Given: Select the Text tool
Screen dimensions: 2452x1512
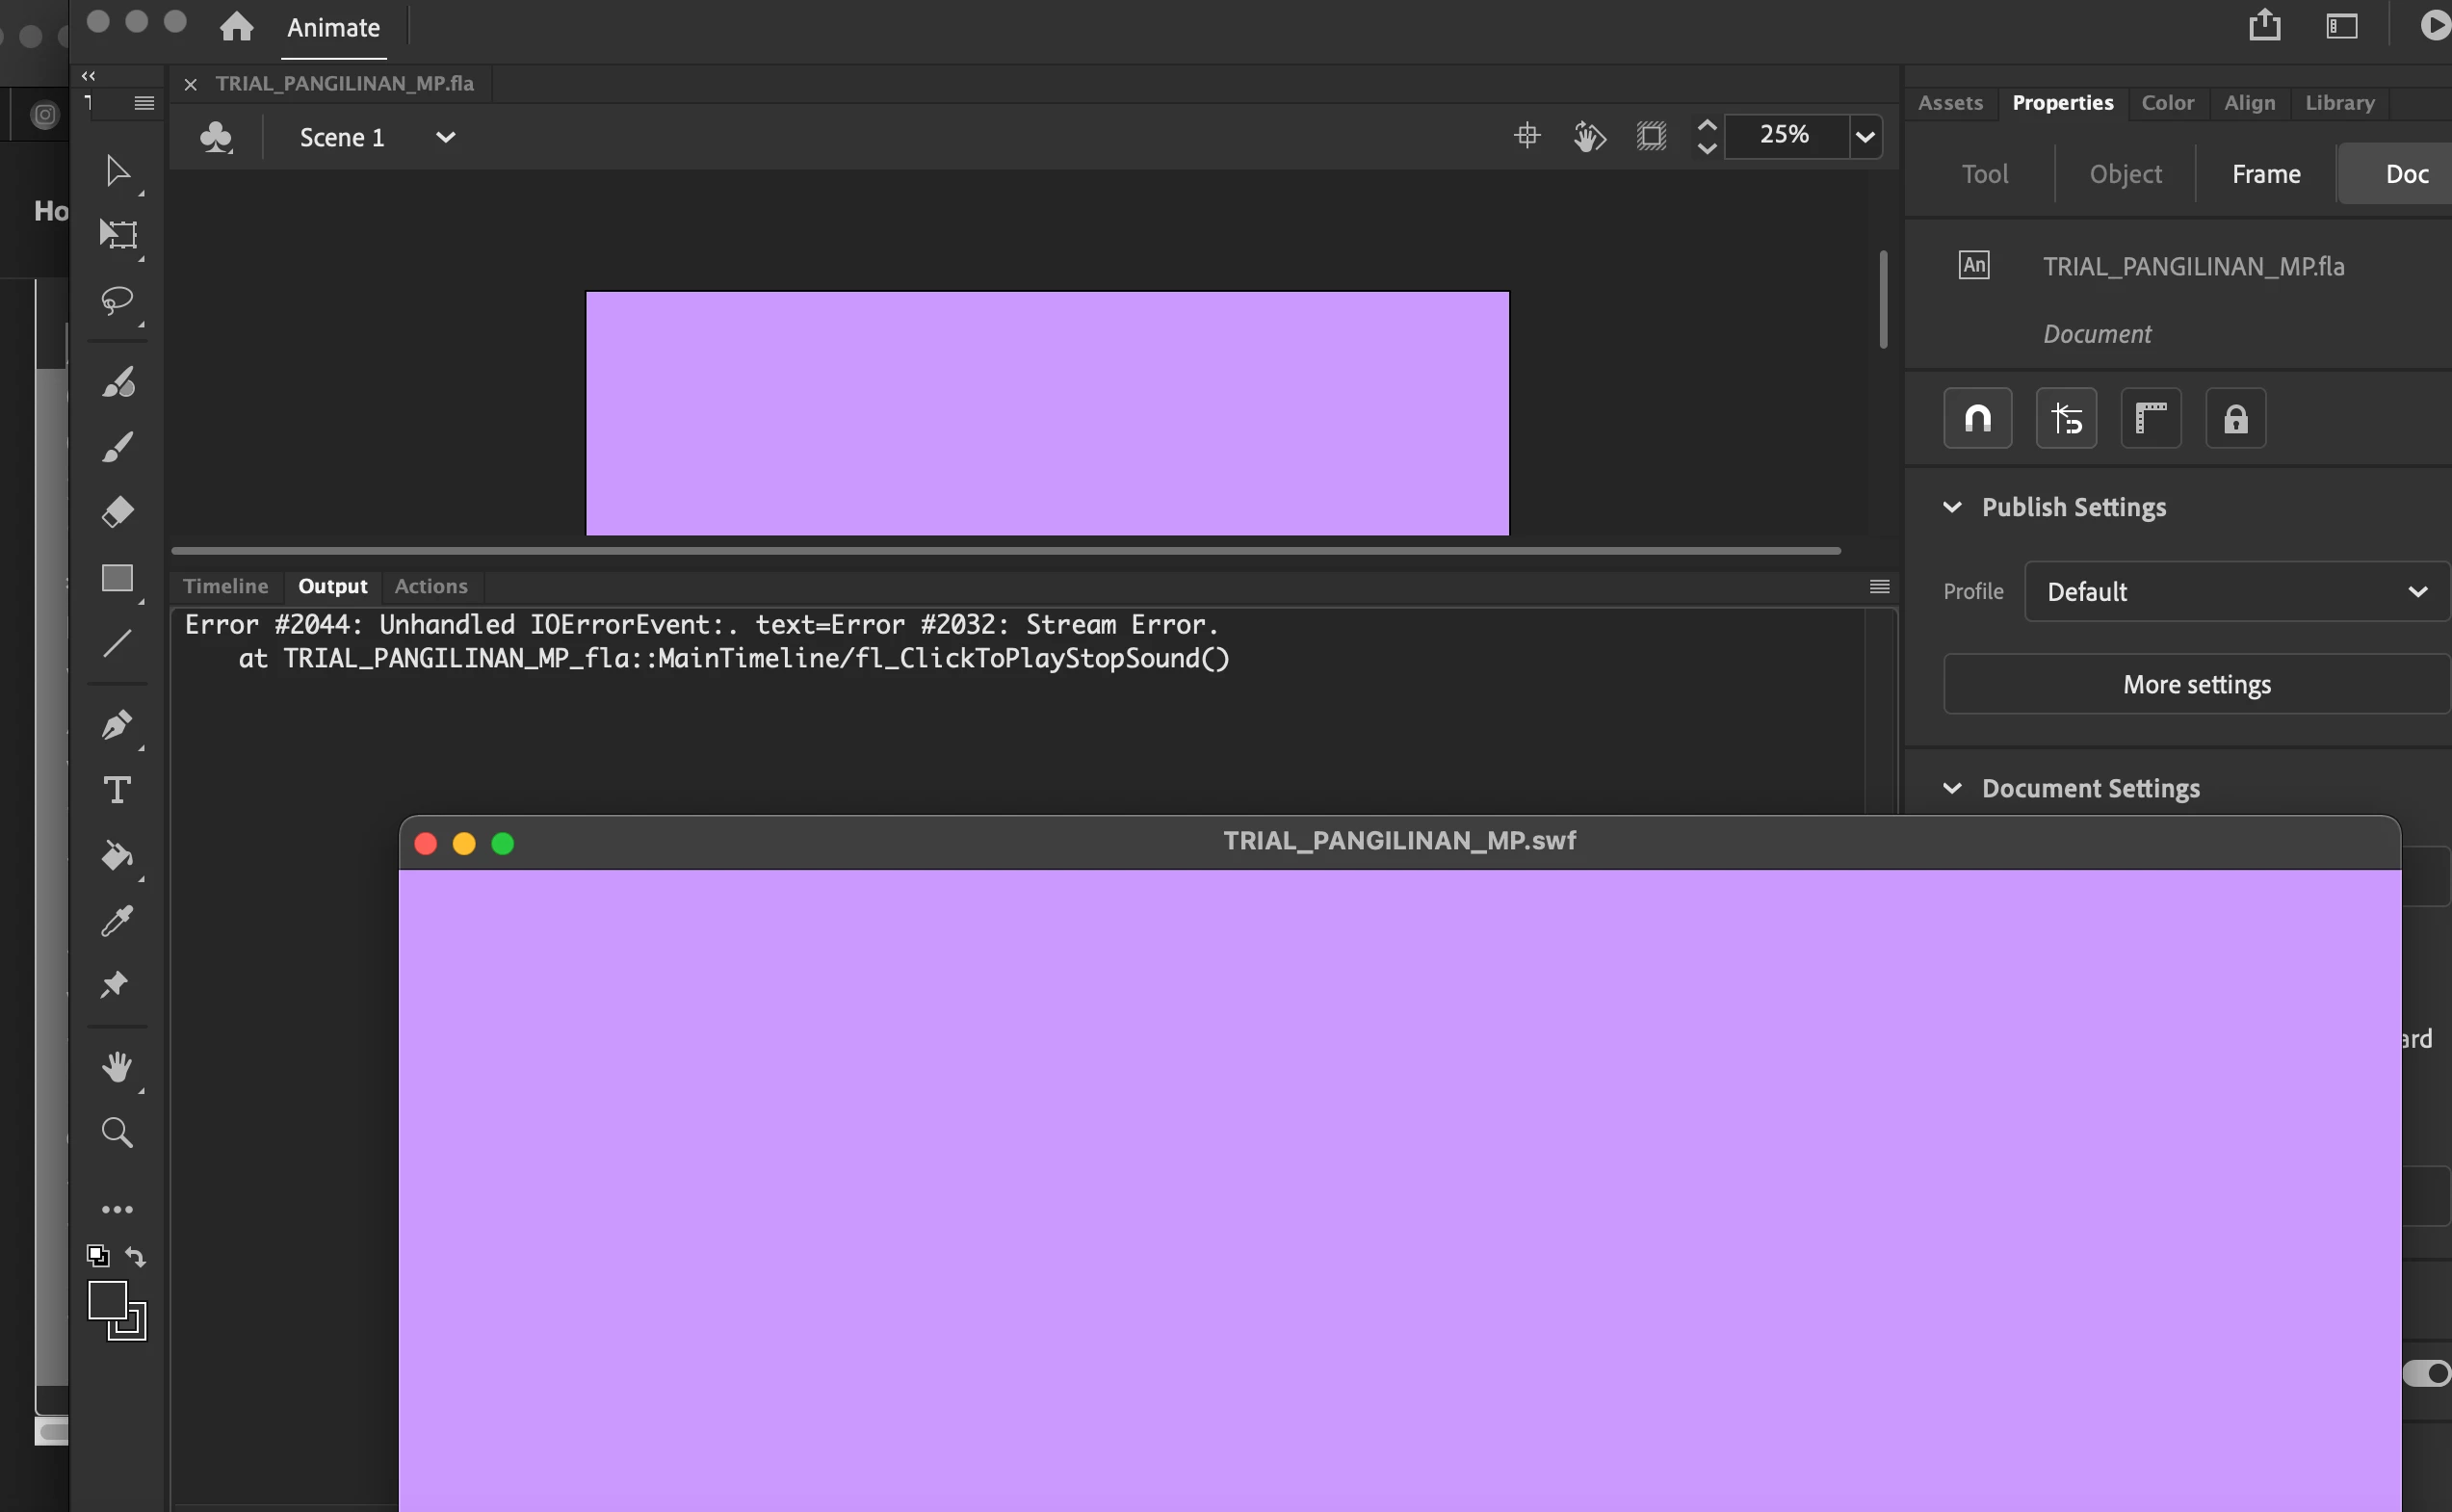Looking at the screenshot, I should tap(117, 790).
